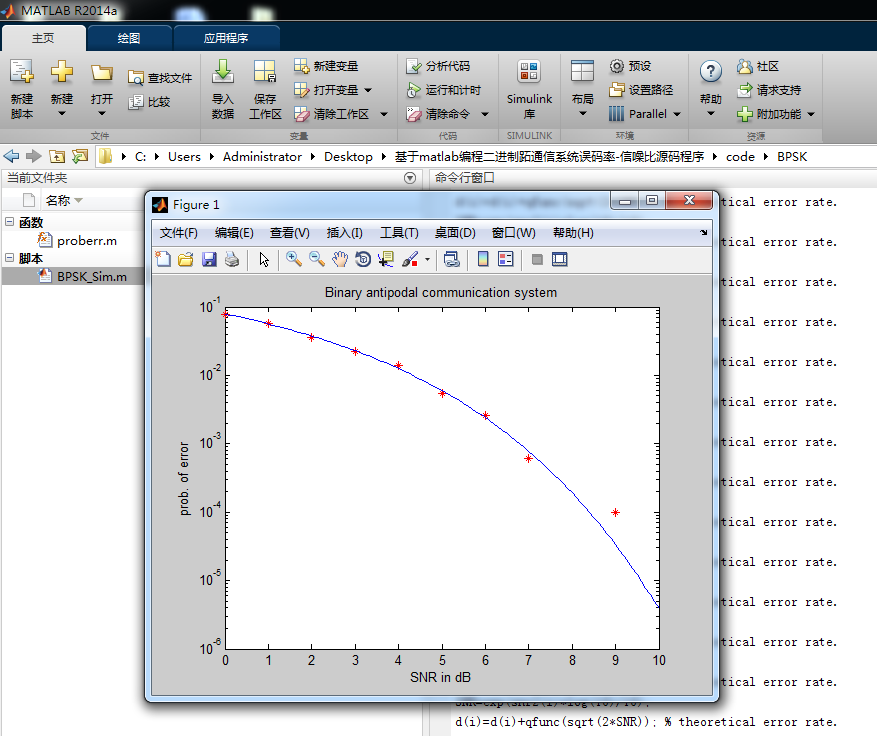
Task: Open the View (查看) menu in Figure 1
Action: coord(290,233)
